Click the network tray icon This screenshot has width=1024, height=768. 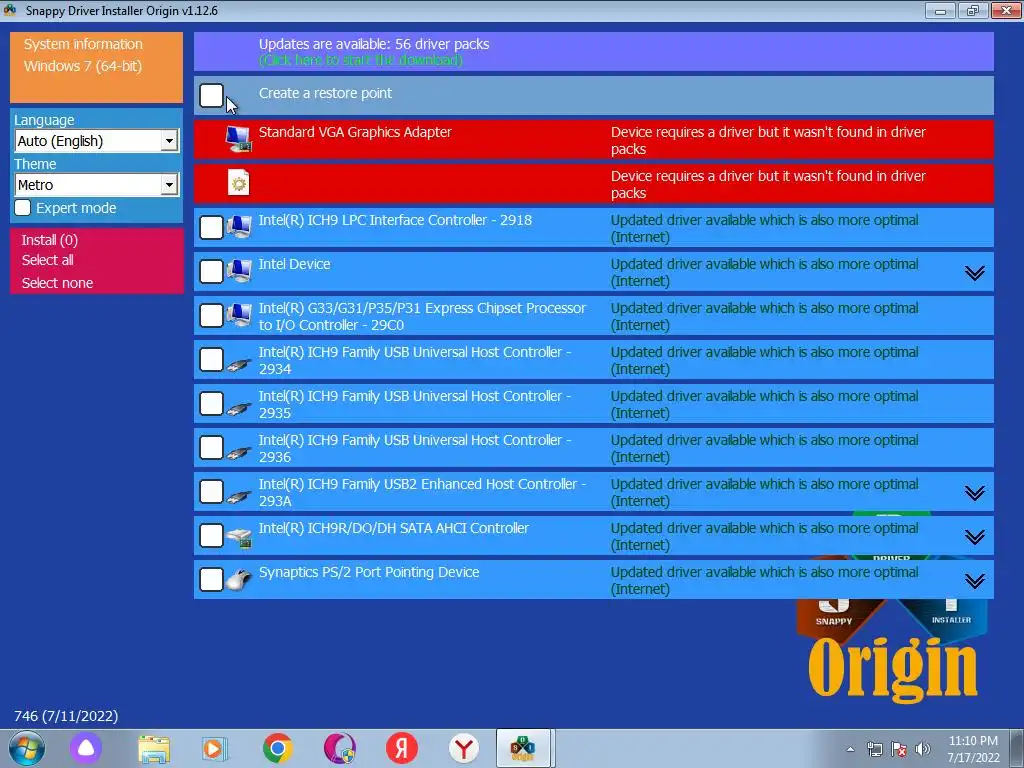[874, 749]
